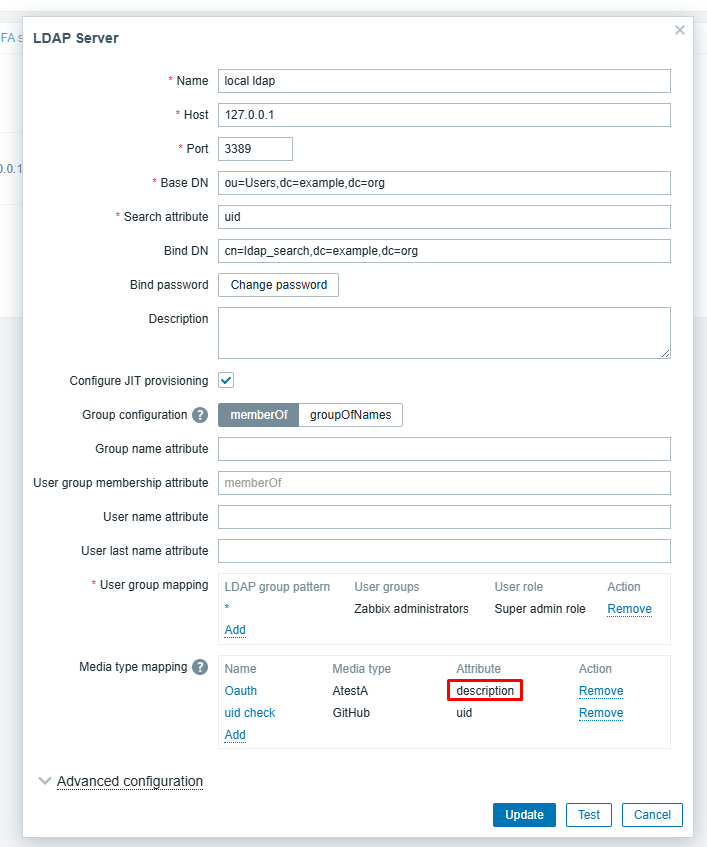This screenshot has height=847, width=707.
Task: Click the Group configuration help icon
Action: coord(200,415)
